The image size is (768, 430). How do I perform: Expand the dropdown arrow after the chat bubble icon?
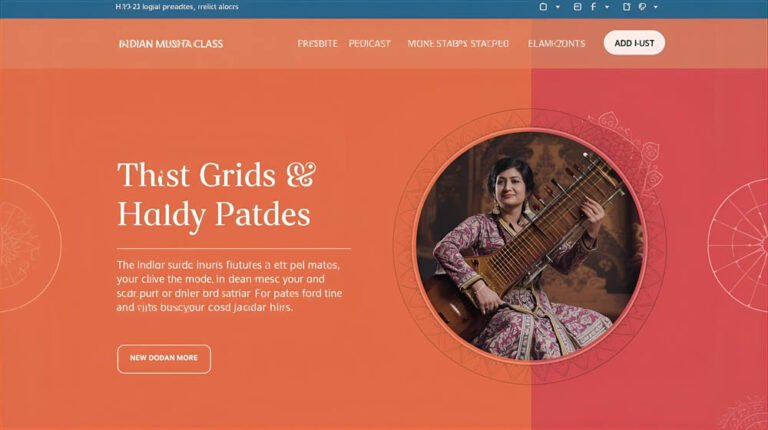[x=656, y=7]
